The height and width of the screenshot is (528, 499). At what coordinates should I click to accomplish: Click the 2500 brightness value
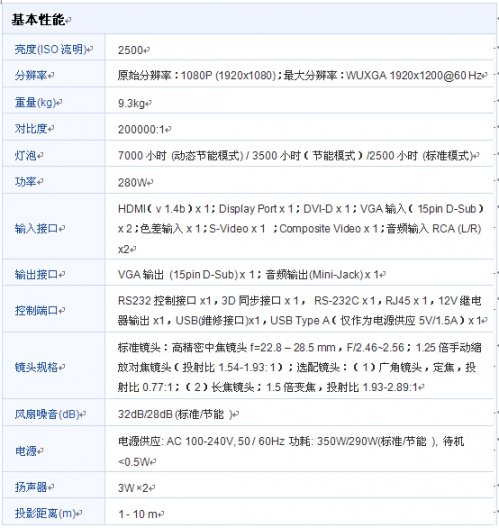pyautogui.click(x=131, y=50)
